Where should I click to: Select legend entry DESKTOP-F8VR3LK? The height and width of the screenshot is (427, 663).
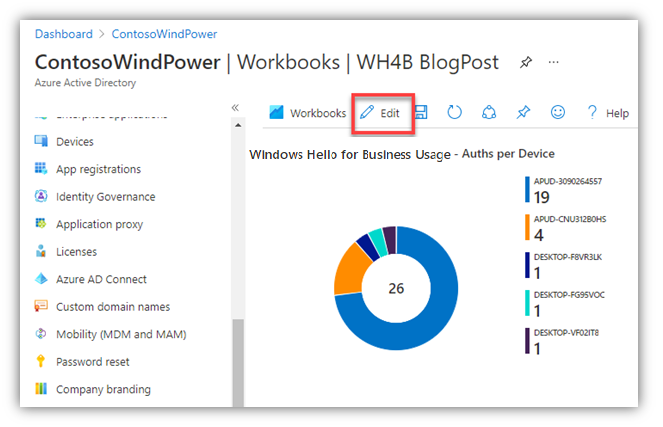564,266
